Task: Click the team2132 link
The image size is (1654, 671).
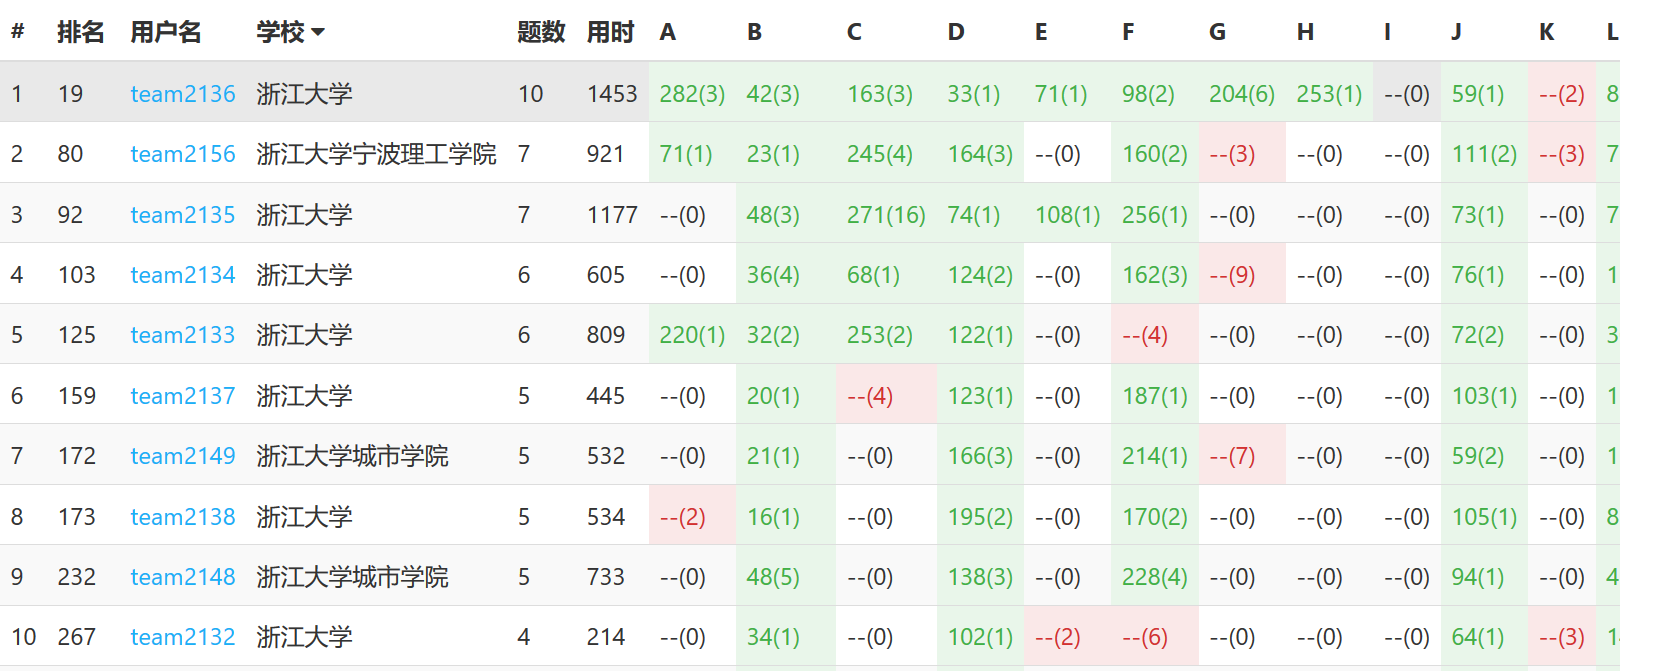Action: (x=183, y=637)
